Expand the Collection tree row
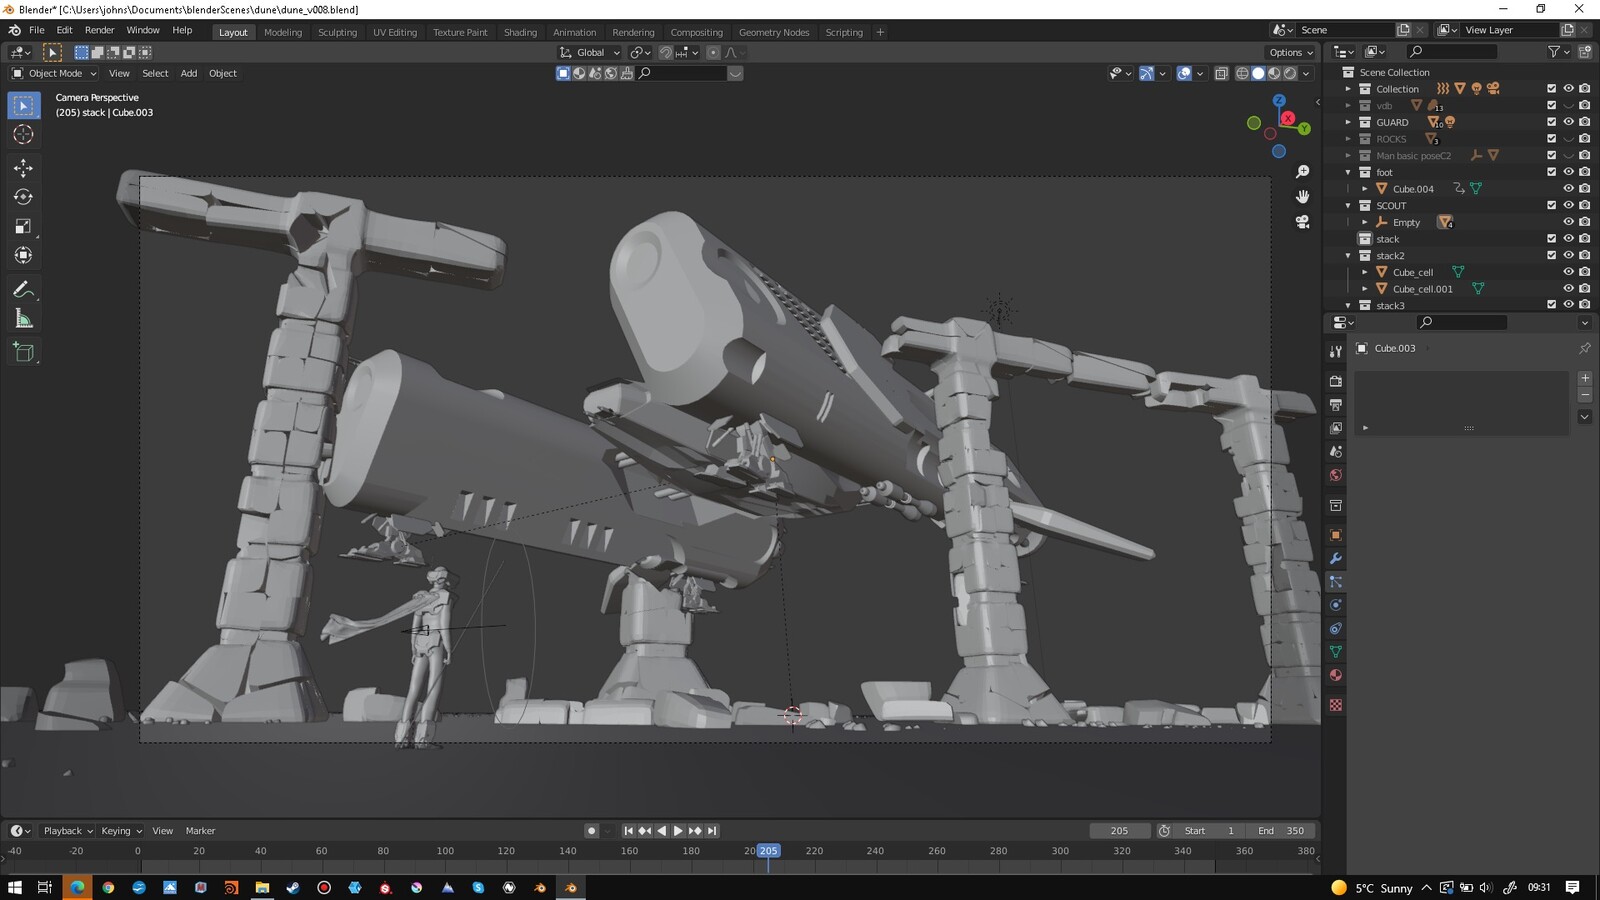 (x=1348, y=89)
